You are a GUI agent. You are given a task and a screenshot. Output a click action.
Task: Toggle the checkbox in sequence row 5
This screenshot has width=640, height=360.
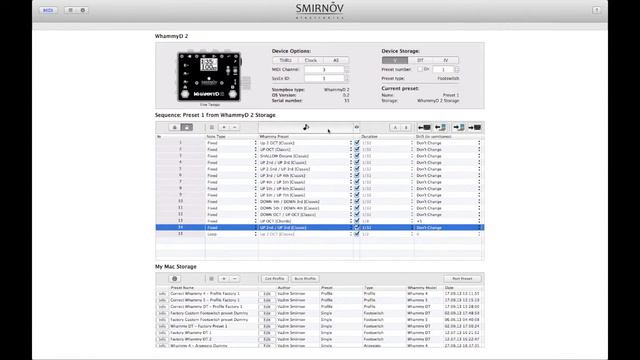pos(357,169)
